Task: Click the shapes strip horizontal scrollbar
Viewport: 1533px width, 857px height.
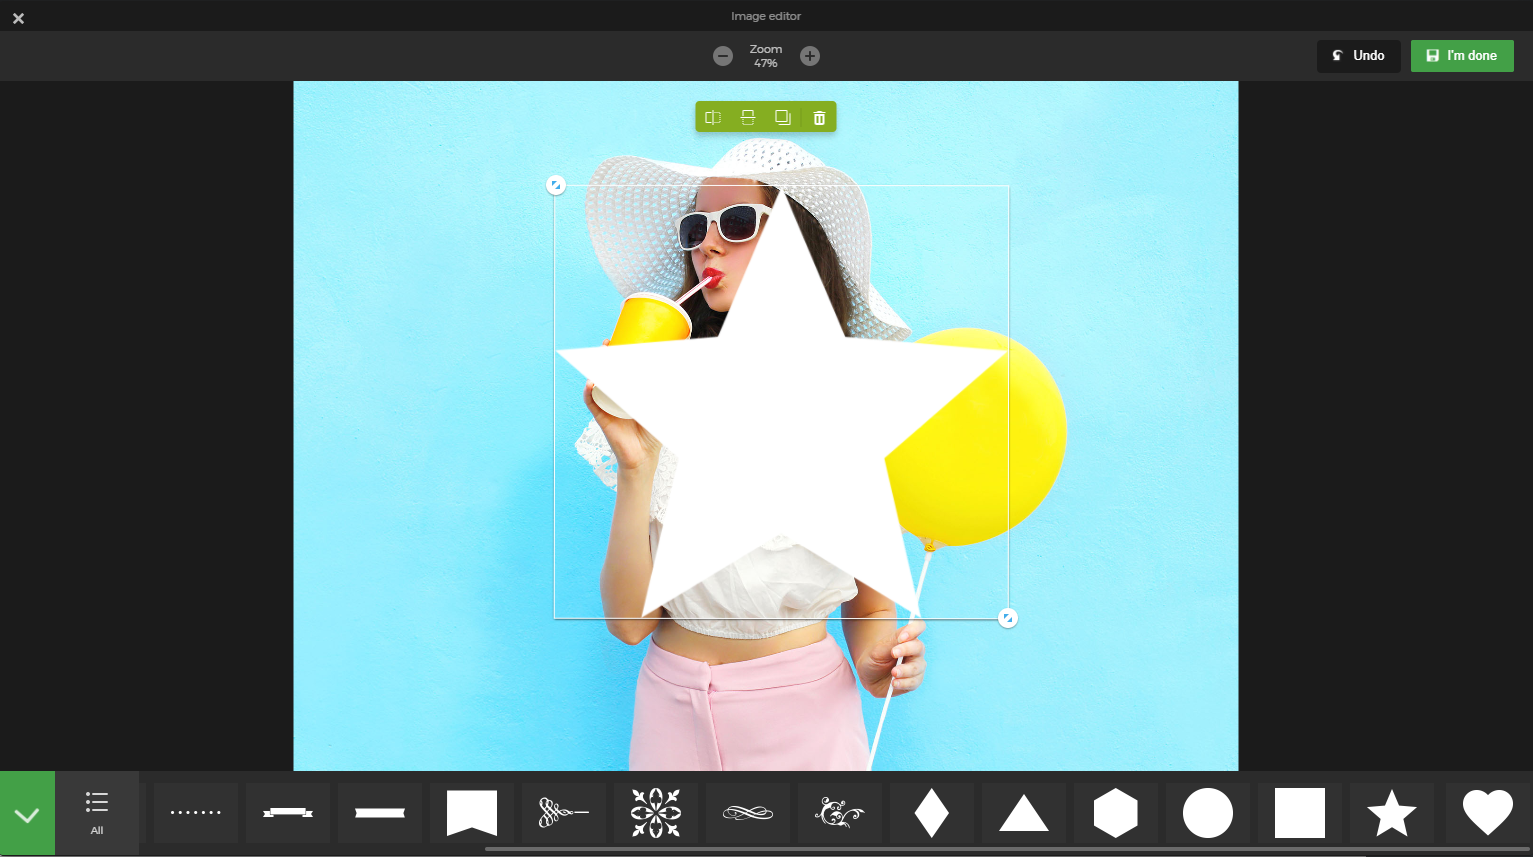Action: click(x=1008, y=849)
